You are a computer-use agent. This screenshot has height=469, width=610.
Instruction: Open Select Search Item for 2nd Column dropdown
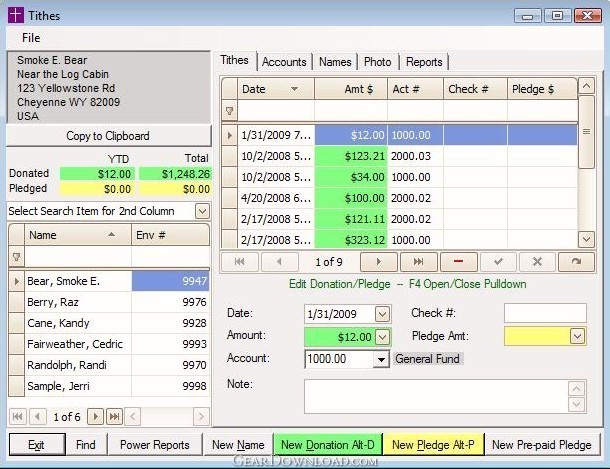click(202, 211)
